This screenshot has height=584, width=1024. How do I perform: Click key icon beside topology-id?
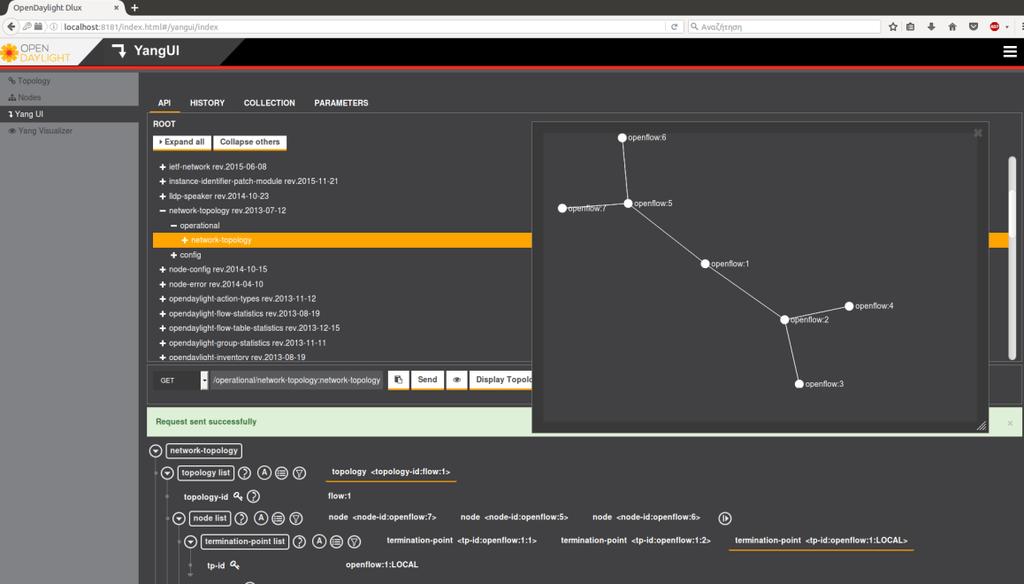pyautogui.click(x=238, y=496)
